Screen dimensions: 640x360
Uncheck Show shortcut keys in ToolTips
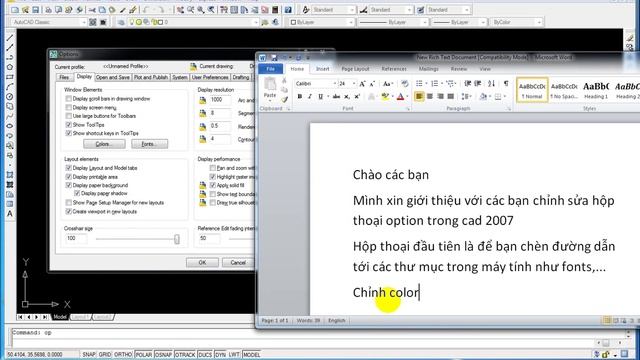click(69, 133)
